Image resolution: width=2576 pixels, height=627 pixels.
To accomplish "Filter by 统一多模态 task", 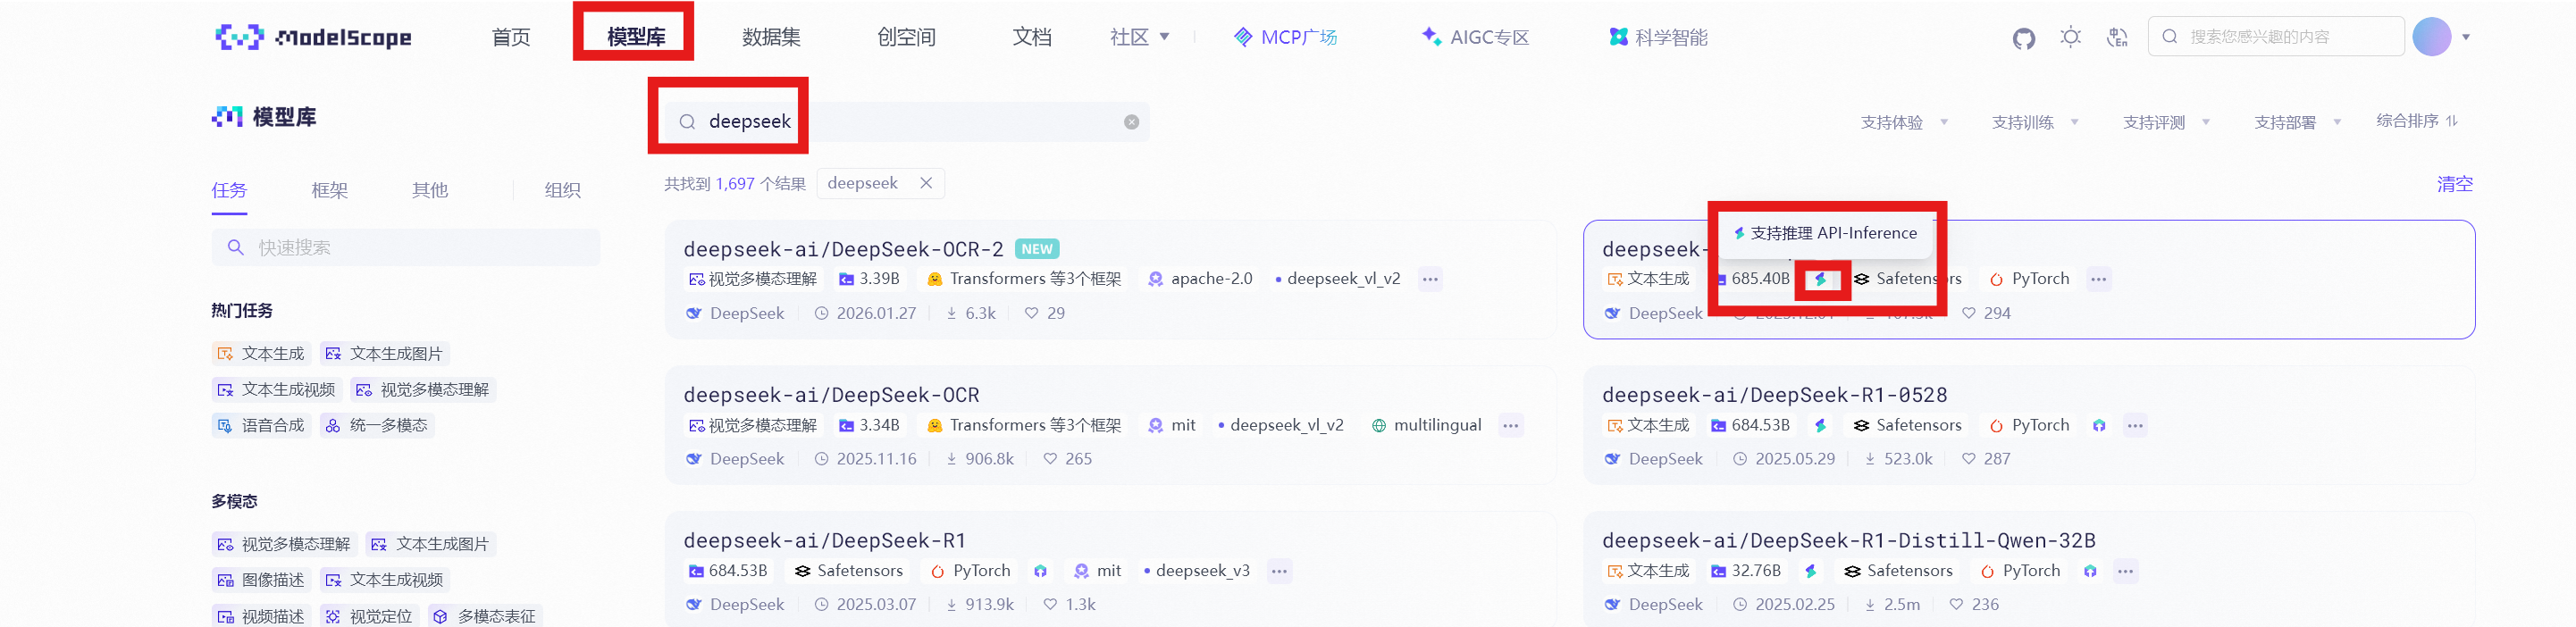I will pyautogui.click(x=376, y=426).
